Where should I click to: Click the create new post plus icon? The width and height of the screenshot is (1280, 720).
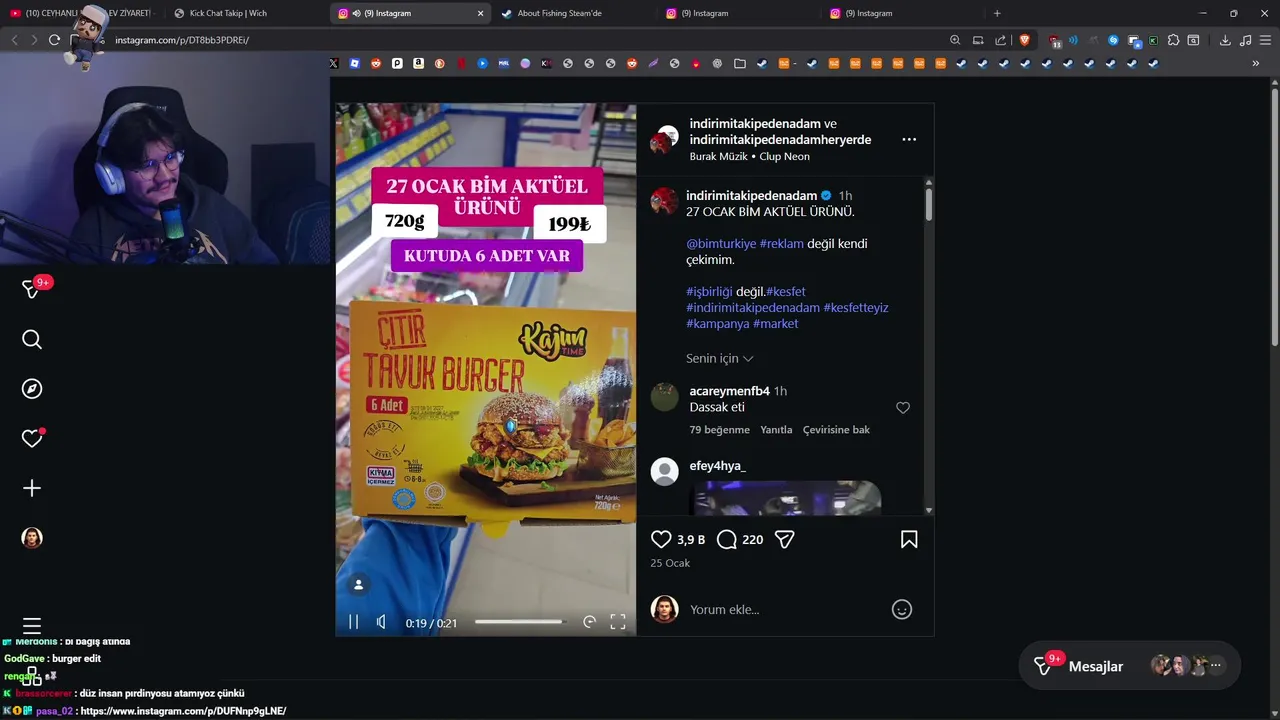tap(32, 488)
